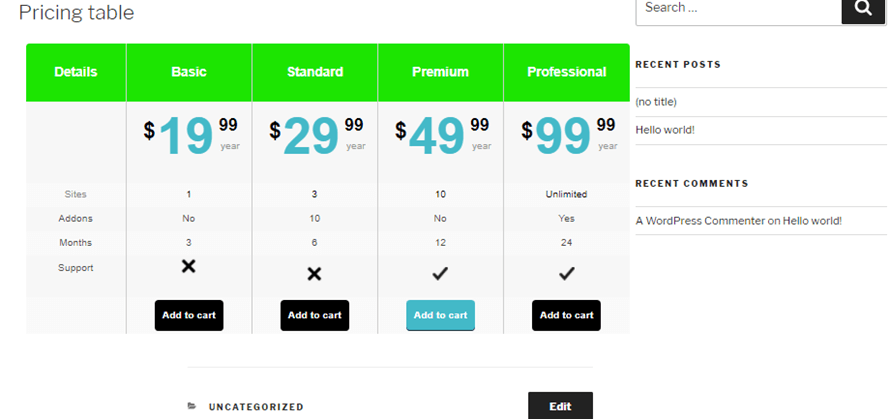Screen dimensions: 890x419
Task: Click the Basic plan support cross icon
Action: pos(189,266)
